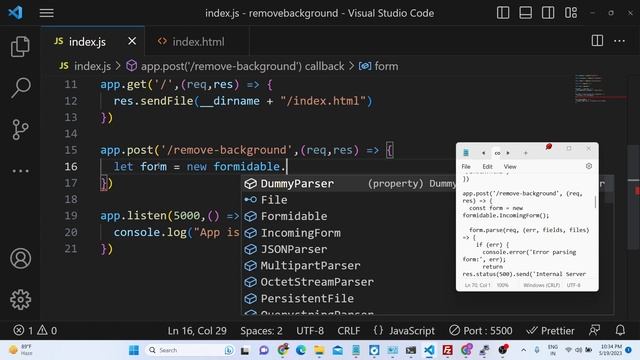Add a new tab in Notepad
Viewport: 640px width, 360px height.
click(x=526, y=153)
